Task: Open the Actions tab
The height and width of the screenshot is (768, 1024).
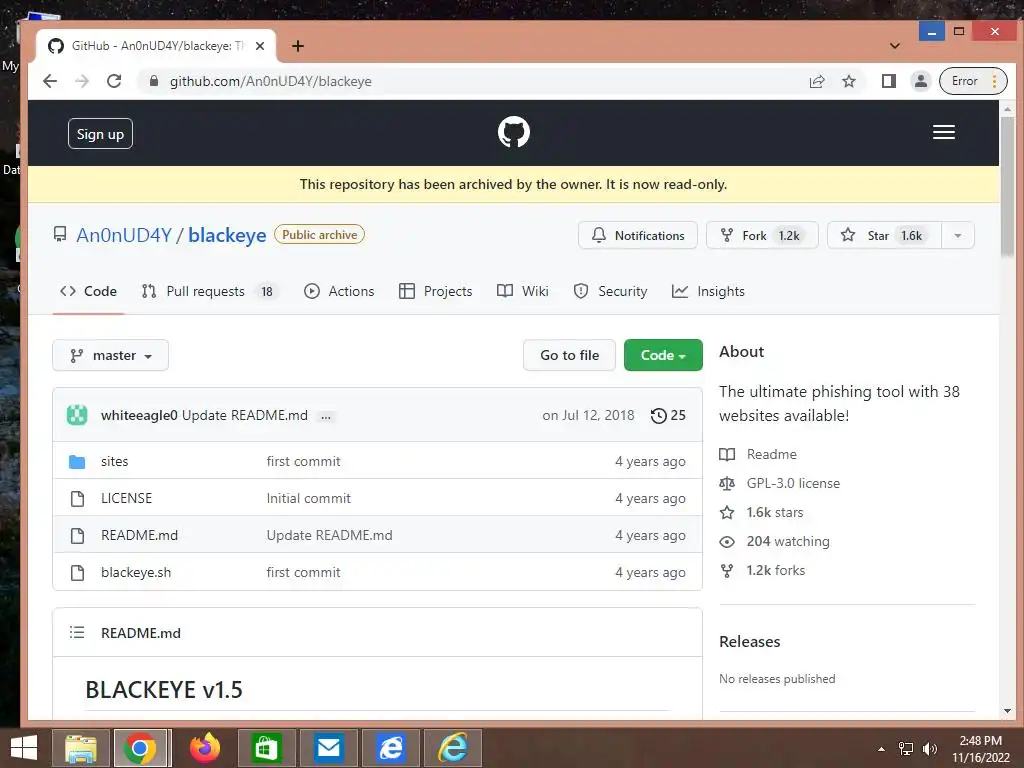Action: tap(339, 291)
